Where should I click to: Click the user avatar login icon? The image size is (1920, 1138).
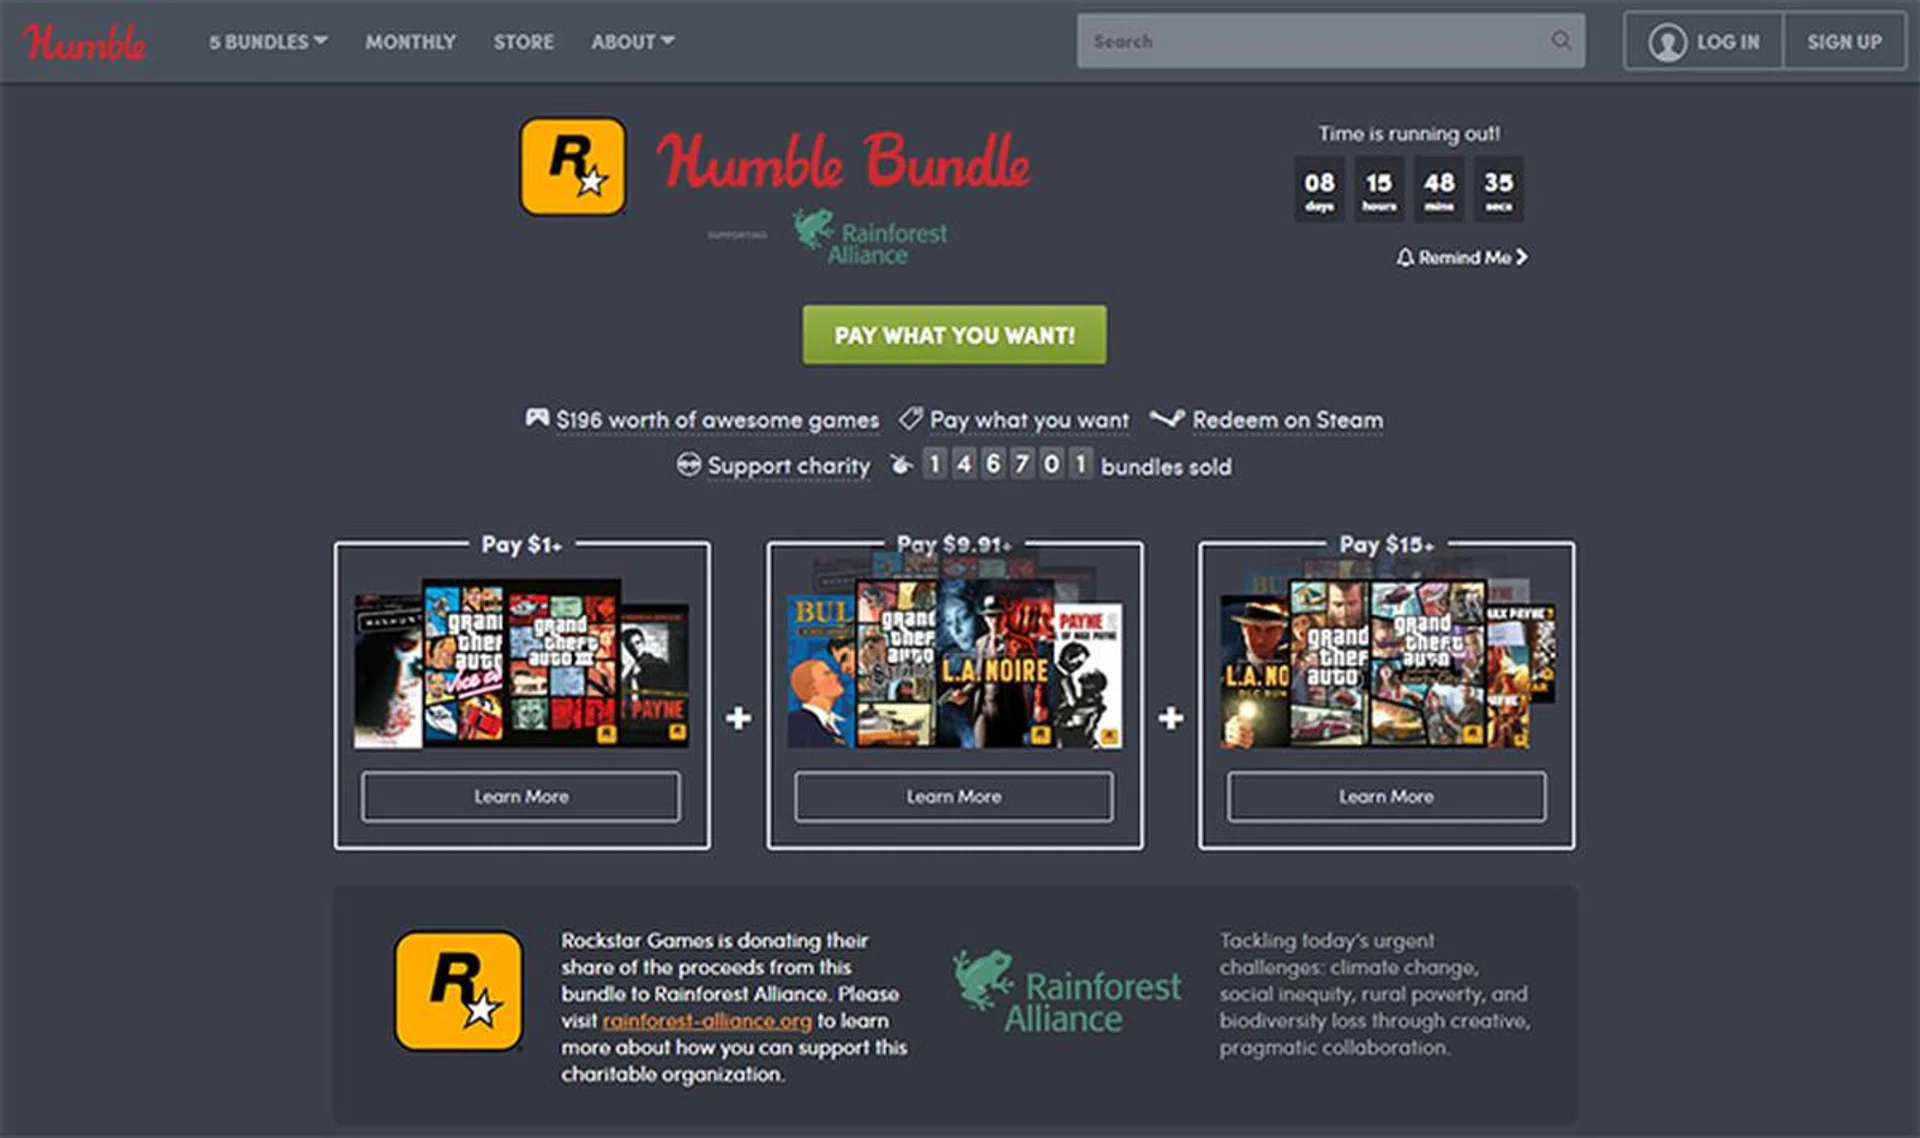1667,42
